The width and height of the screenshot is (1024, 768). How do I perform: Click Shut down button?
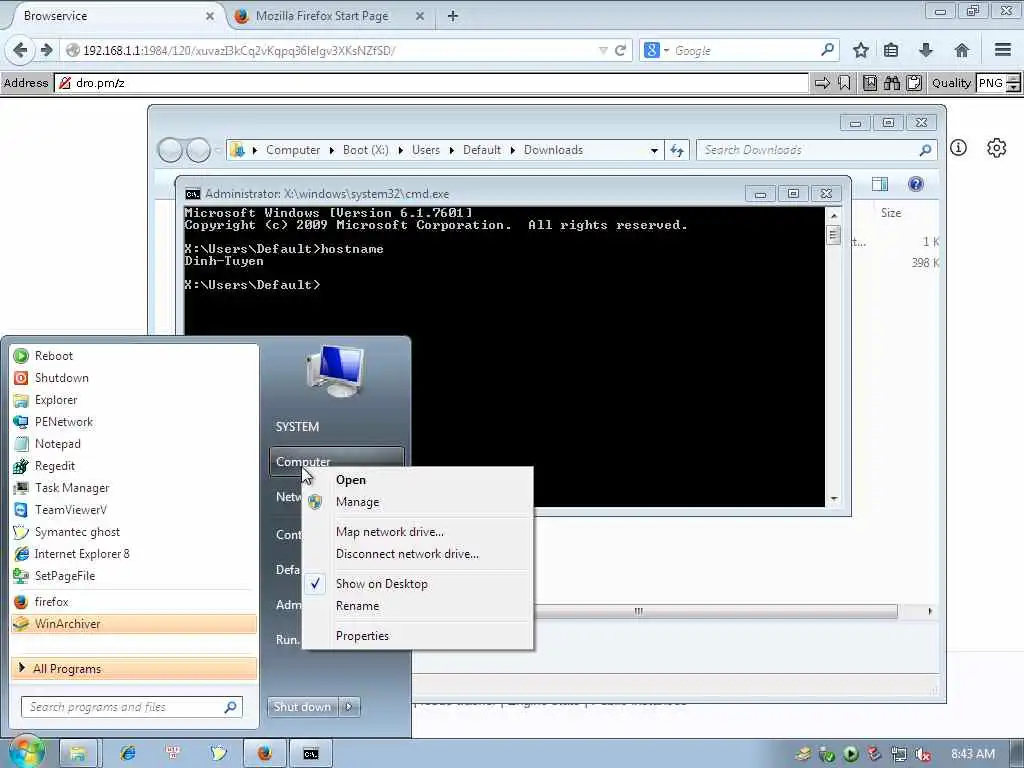(302, 707)
